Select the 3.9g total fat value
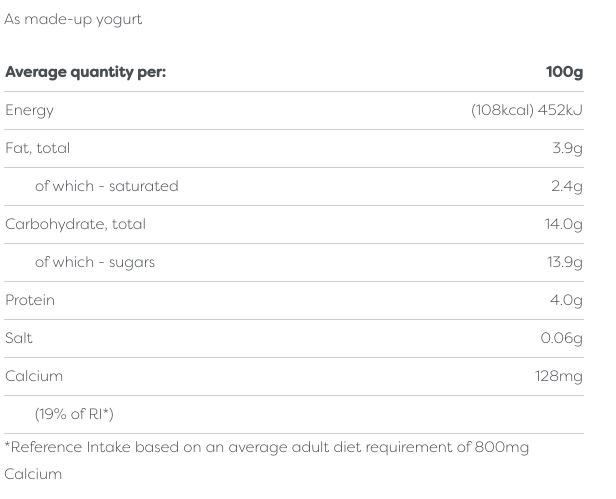Image resolution: width=616 pixels, height=499 pixels. pyautogui.click(x=565, y=148)
